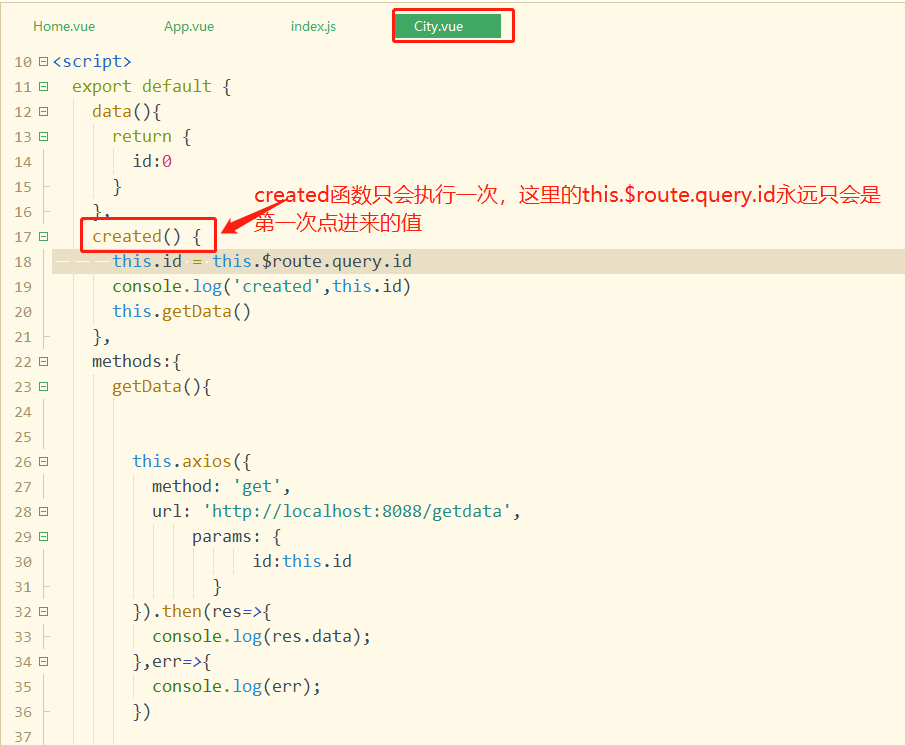Fold the url line's code region

point(42,511)
